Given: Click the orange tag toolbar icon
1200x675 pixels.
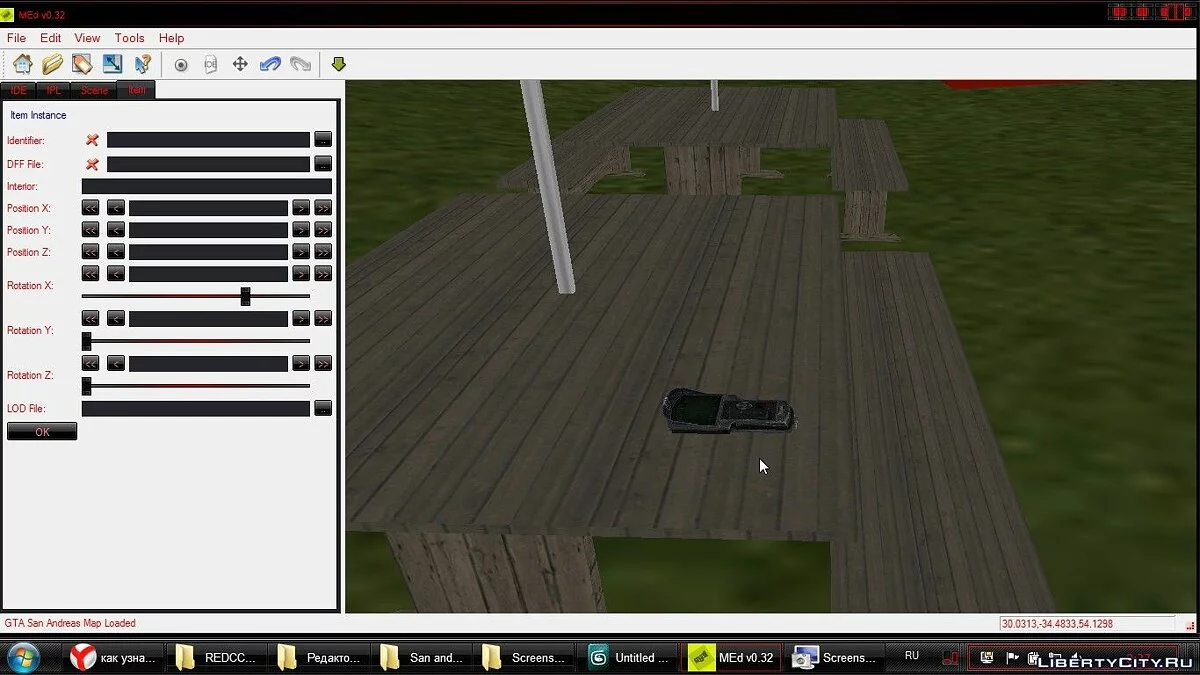Looking at the screenshot, I should point(82,64).
